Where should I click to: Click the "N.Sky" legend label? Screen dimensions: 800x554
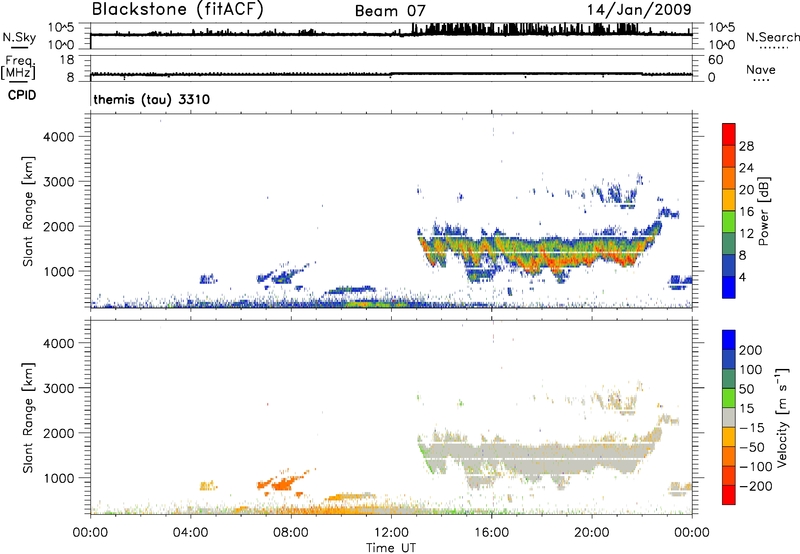pos(19,37)
